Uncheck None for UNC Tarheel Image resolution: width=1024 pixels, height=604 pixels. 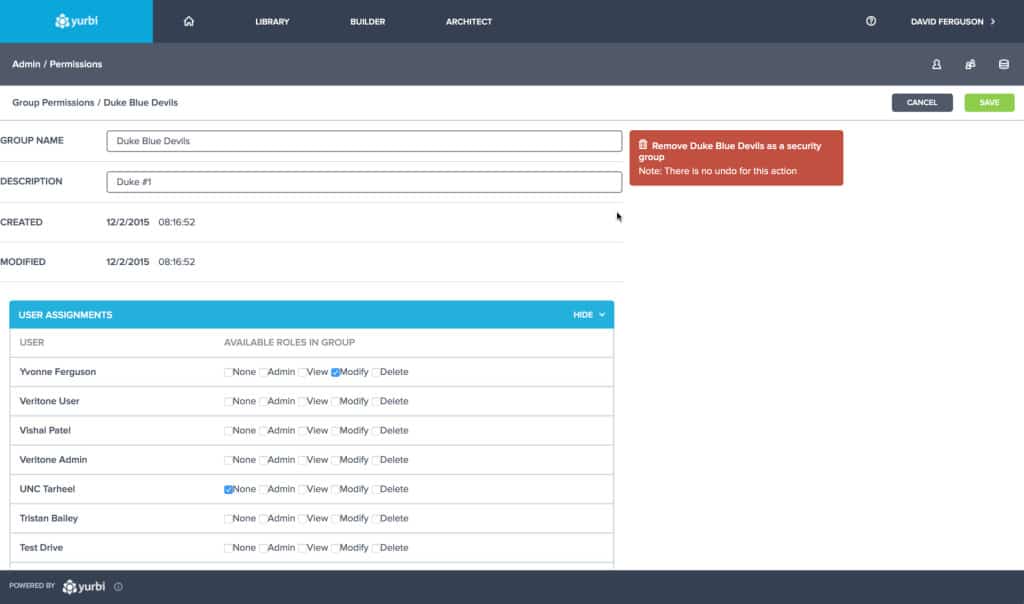pyautogui.click(x=229, y=489)
